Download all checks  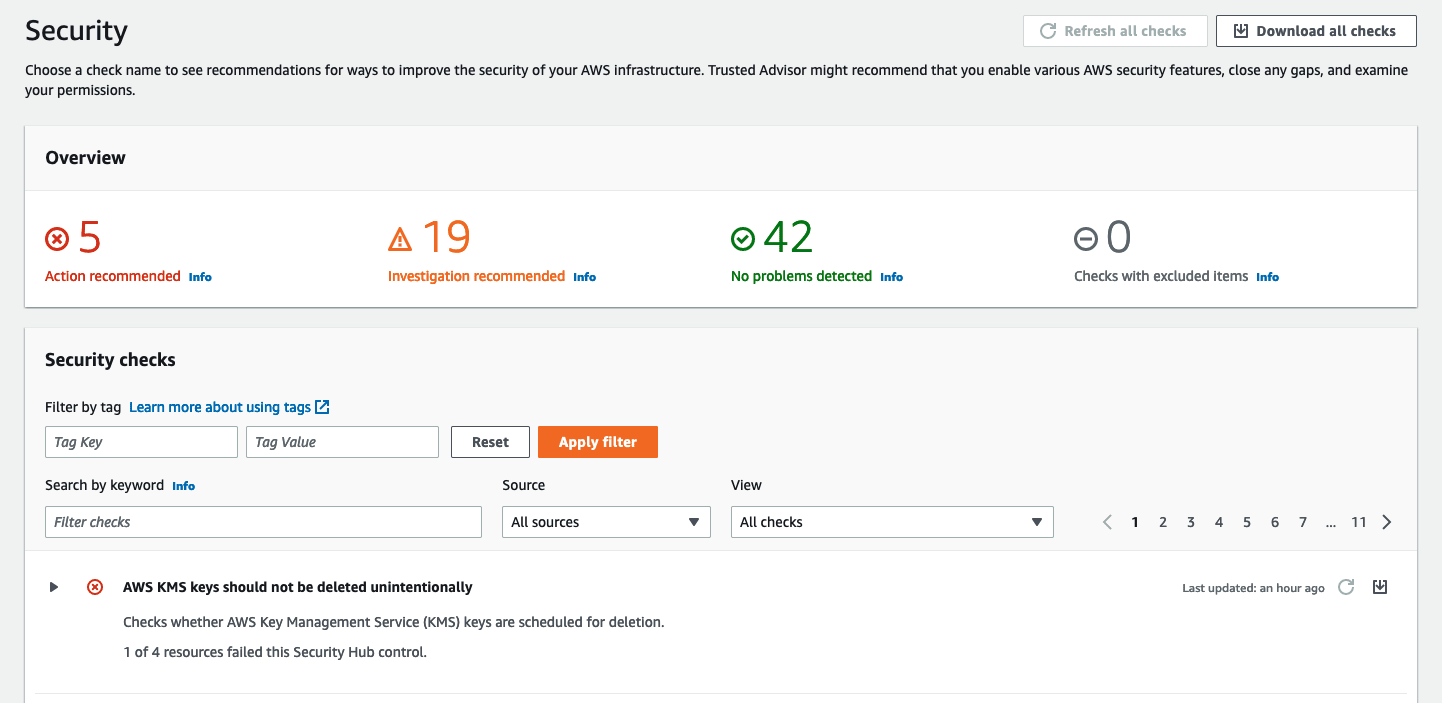[1316, 31]
